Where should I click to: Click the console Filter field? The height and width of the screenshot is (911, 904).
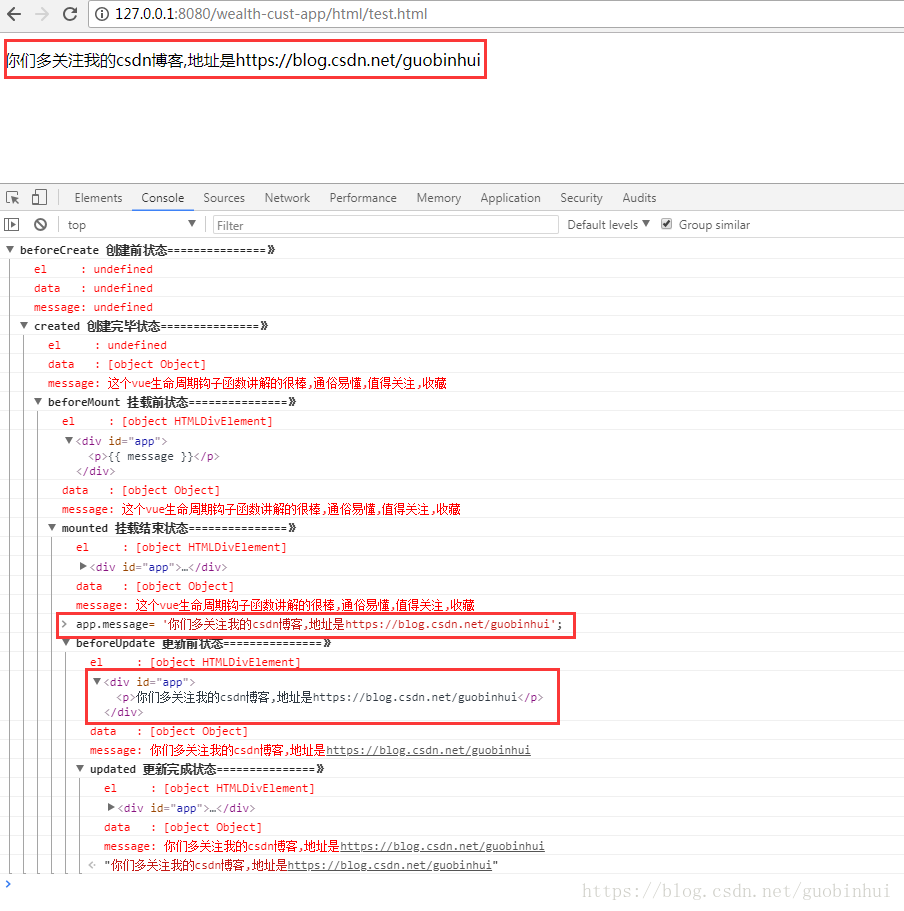(385, 225)
